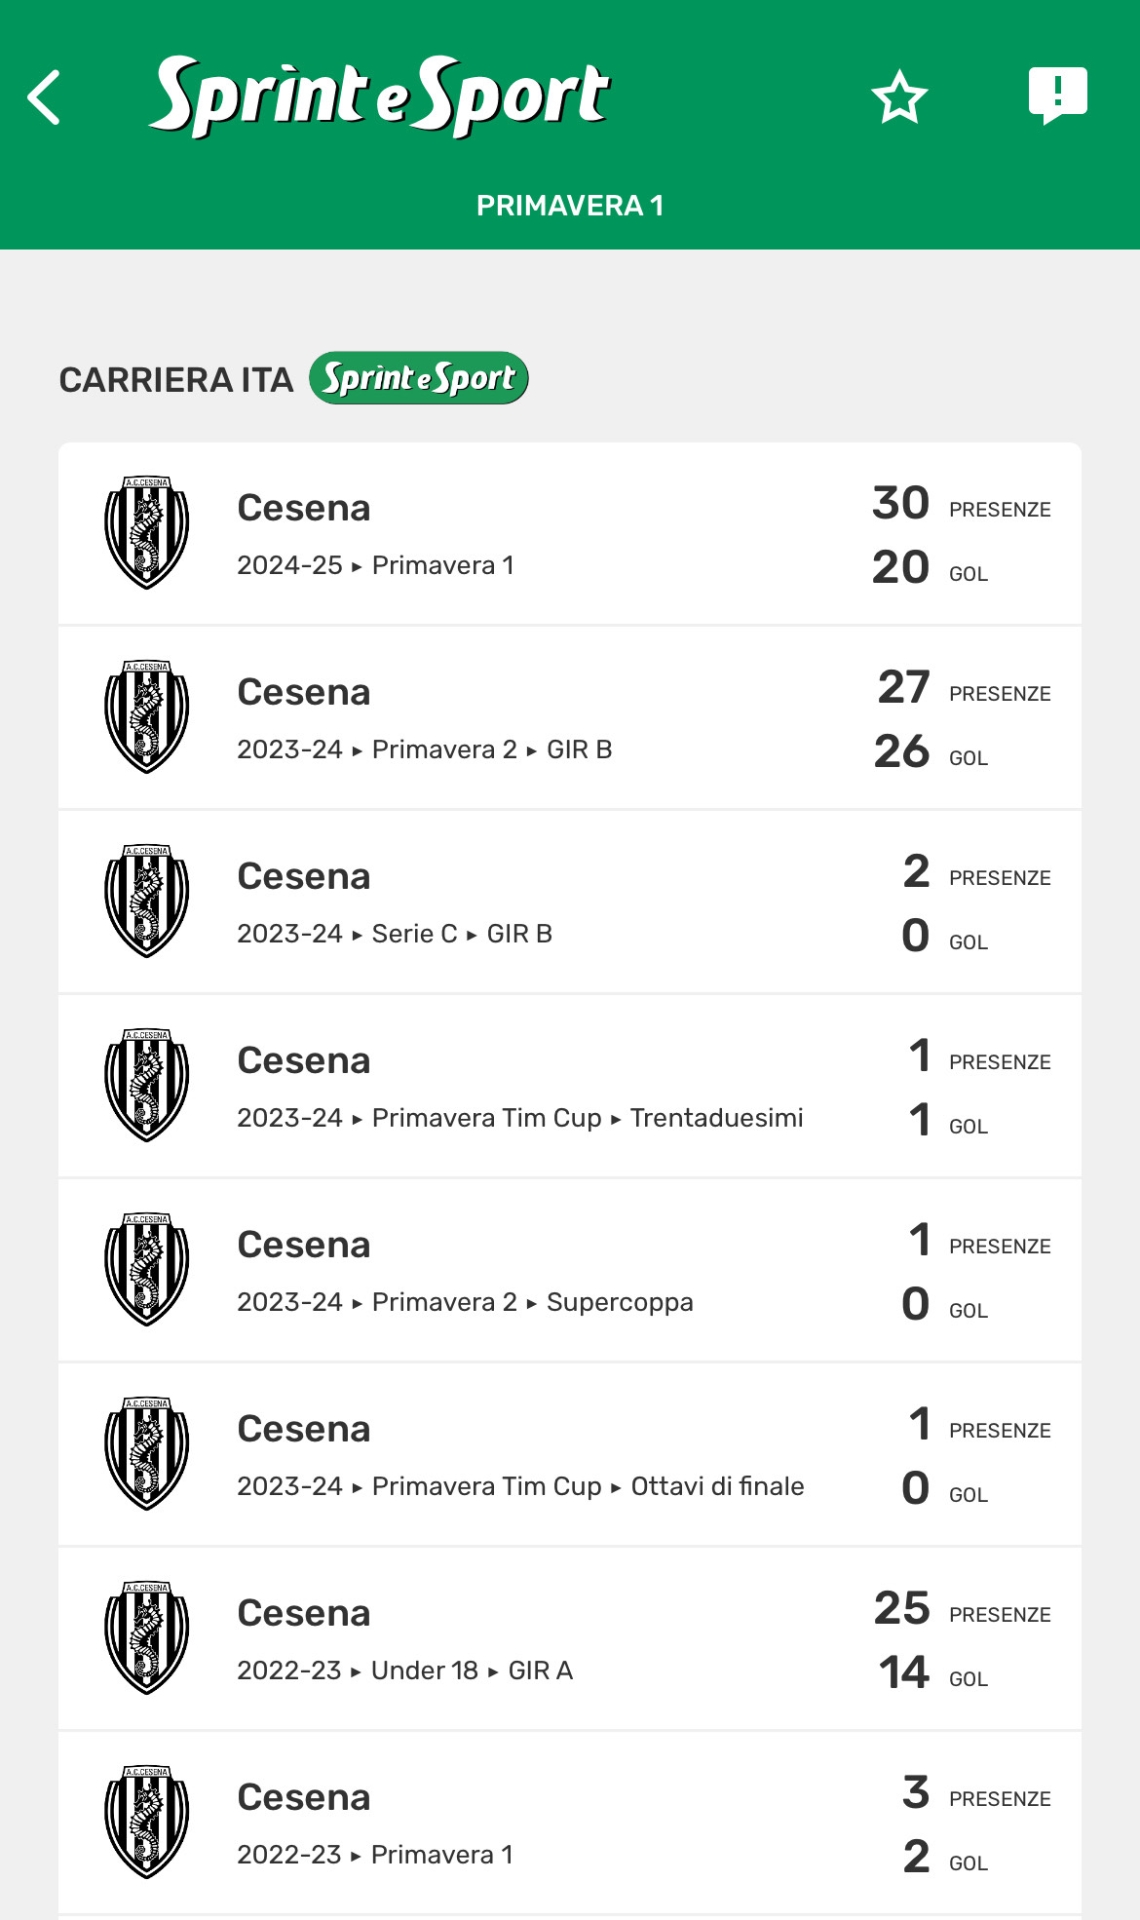Add to favorites with the star icon
Image resolution: width=1140 pixels, height=1920 pixels.
point(899,97)
